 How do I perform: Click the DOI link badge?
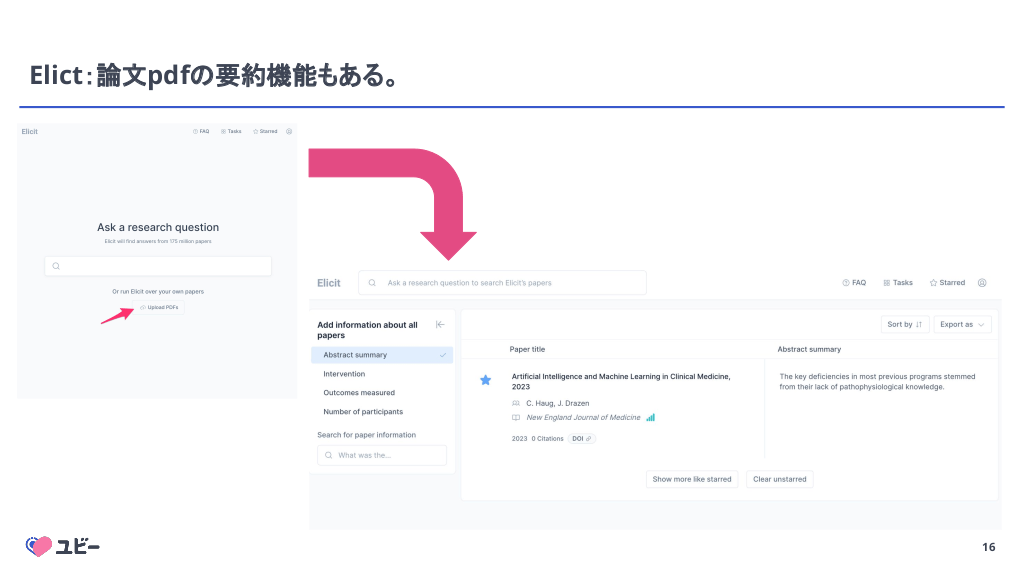click(582, 438)
